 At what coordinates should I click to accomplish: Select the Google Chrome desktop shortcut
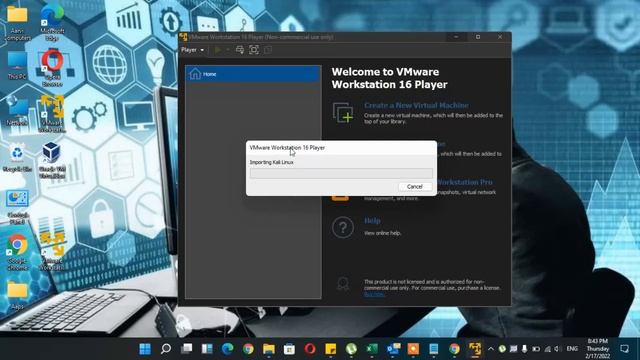[x=17, y=252]
